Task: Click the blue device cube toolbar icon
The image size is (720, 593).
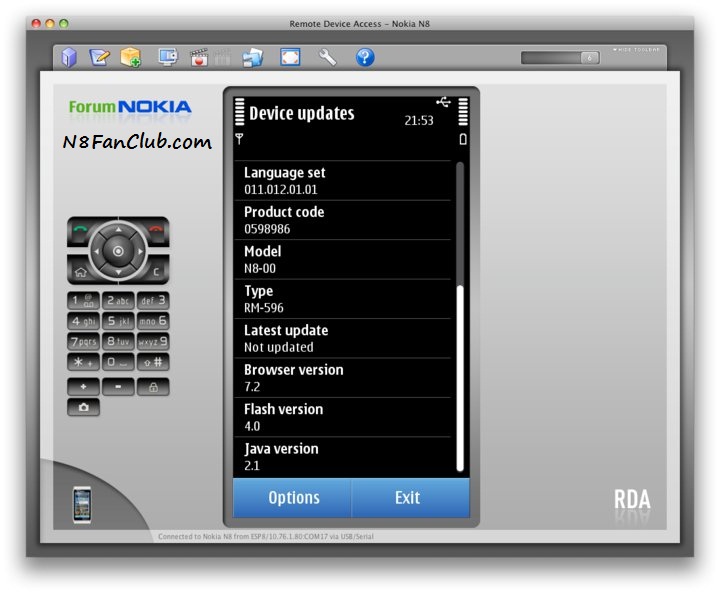Action: tap(69, 57)
